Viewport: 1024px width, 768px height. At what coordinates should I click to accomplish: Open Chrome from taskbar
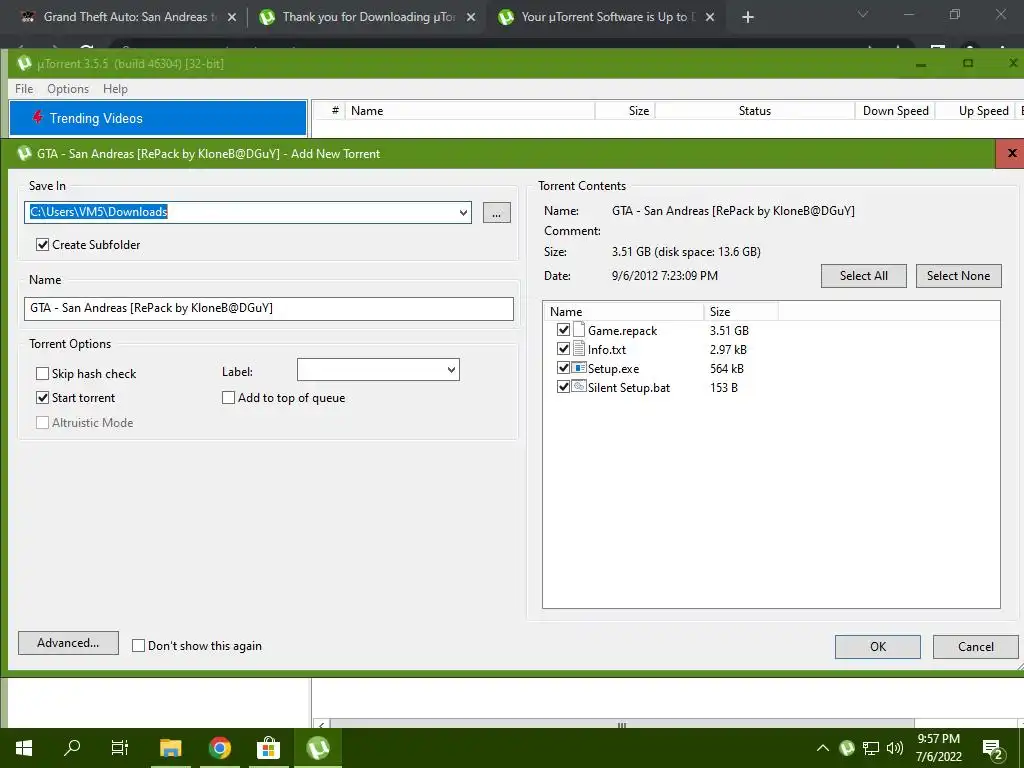[219, 748]
